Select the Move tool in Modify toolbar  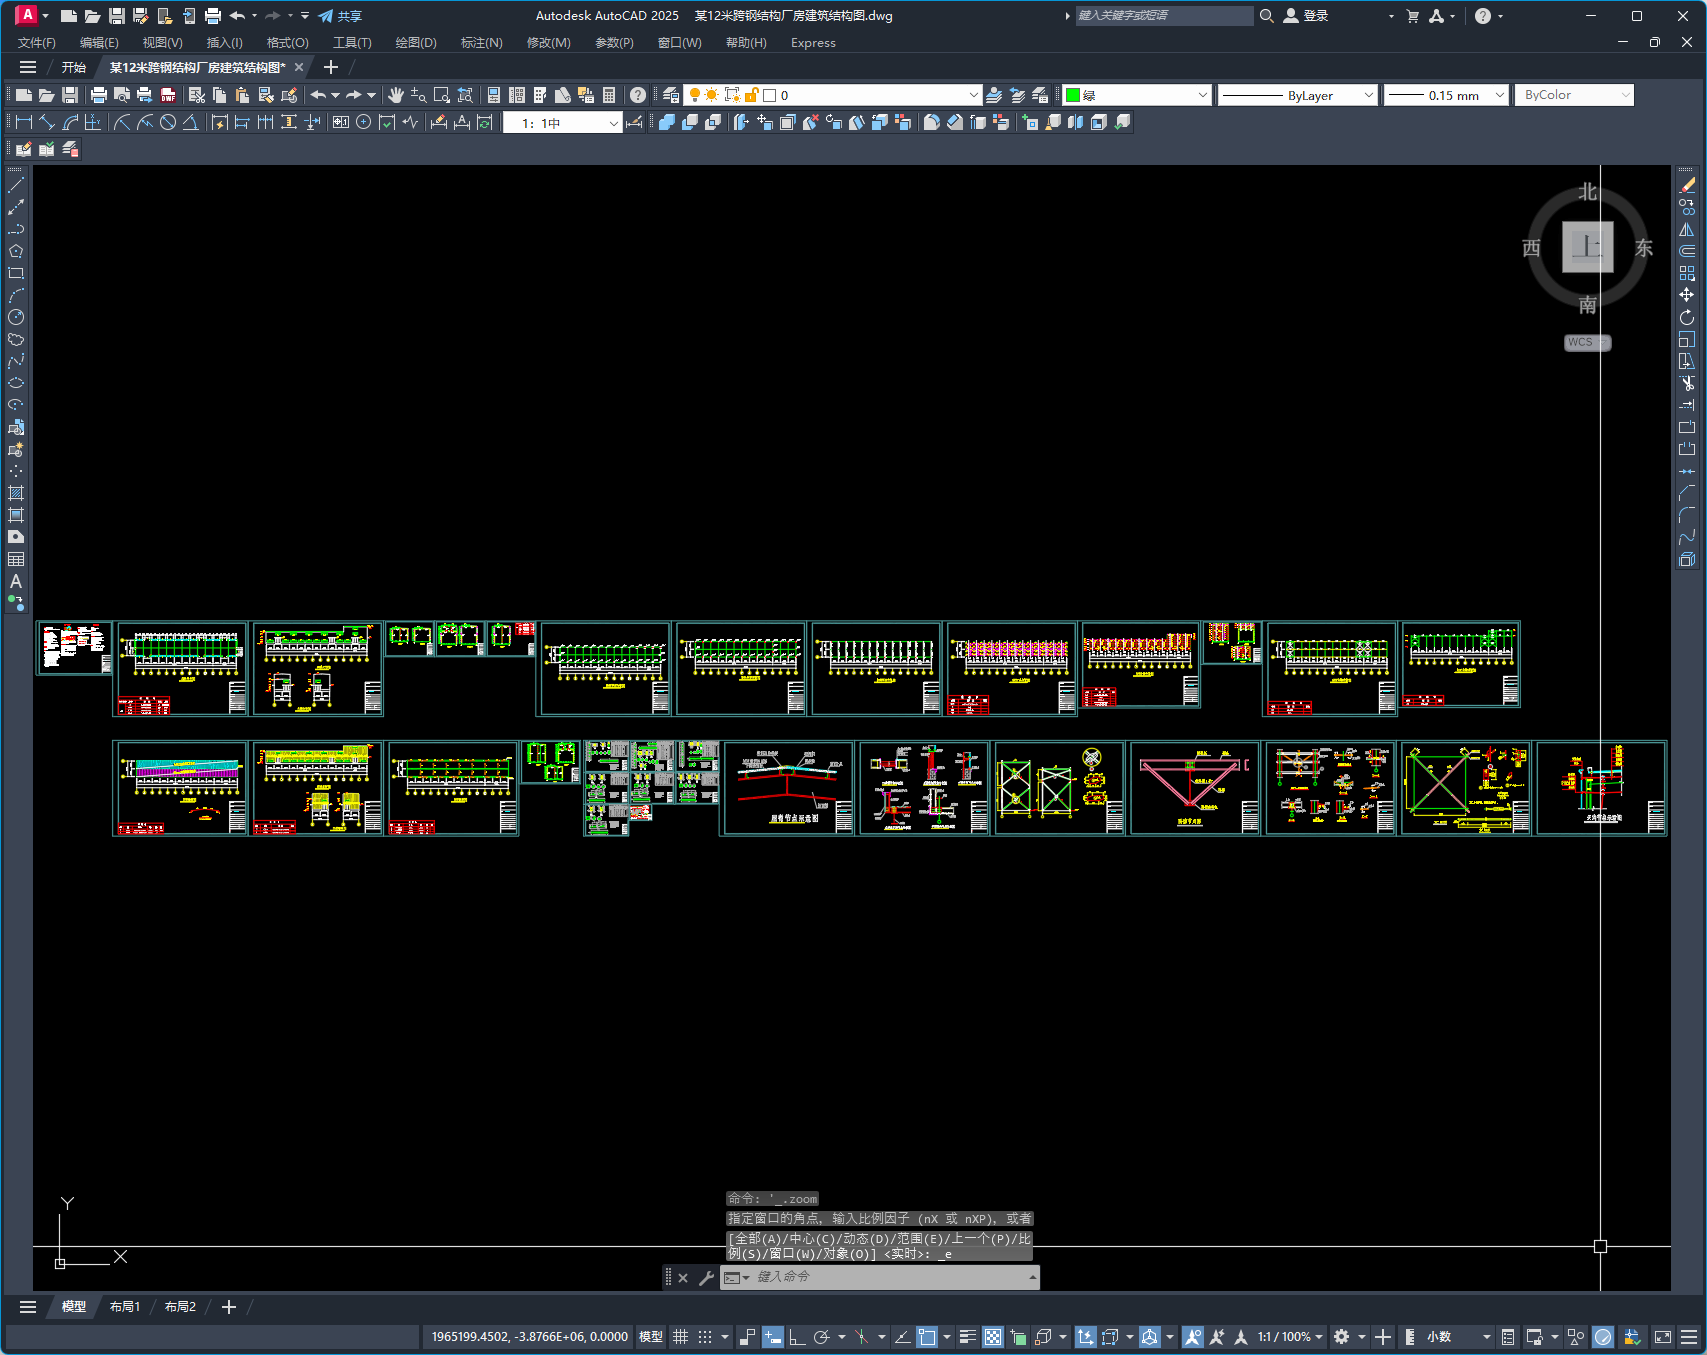click(1687, 295)
